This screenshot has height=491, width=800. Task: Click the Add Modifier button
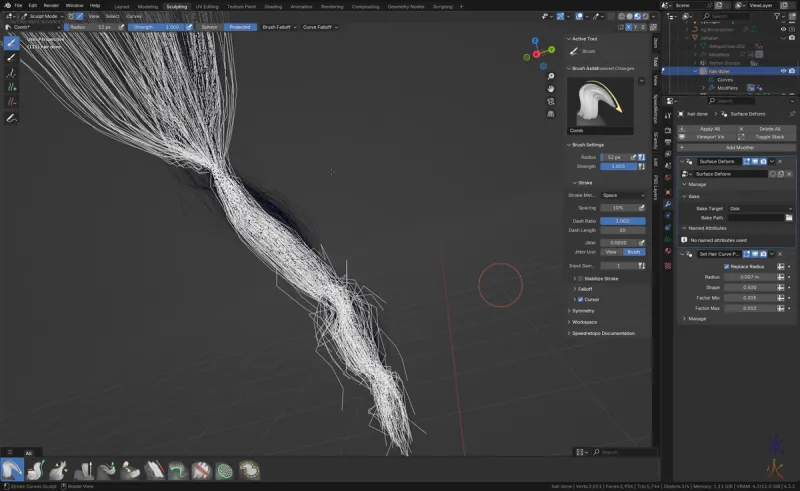[736, 148]
